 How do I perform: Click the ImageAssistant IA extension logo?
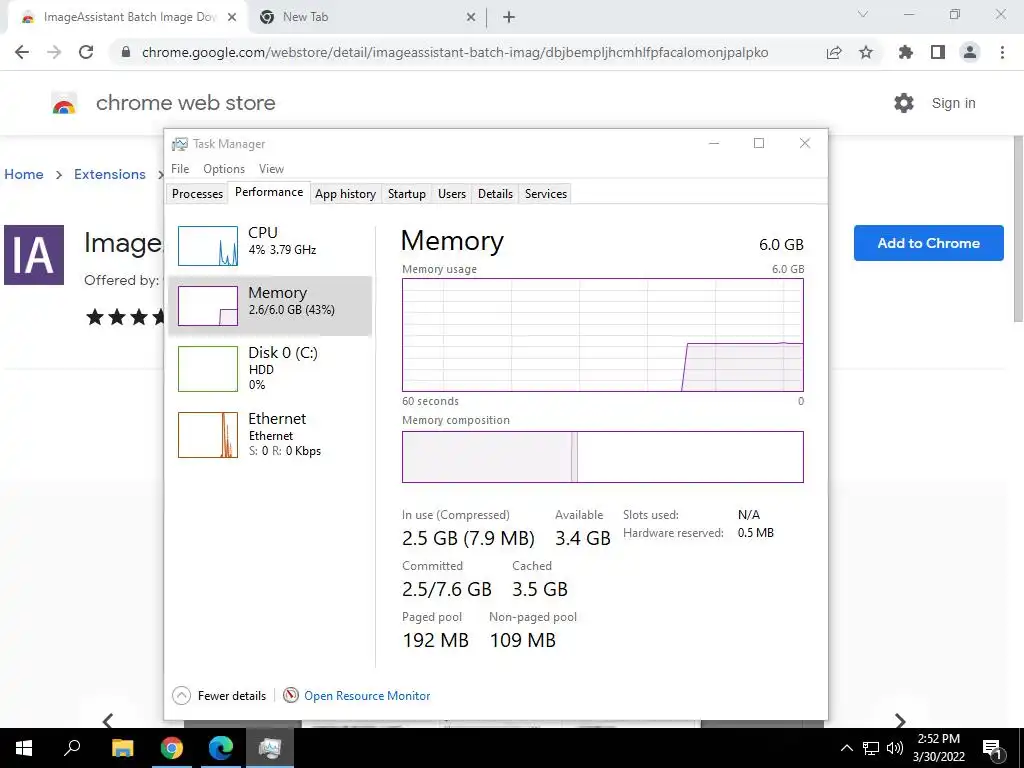pos(34,255)
